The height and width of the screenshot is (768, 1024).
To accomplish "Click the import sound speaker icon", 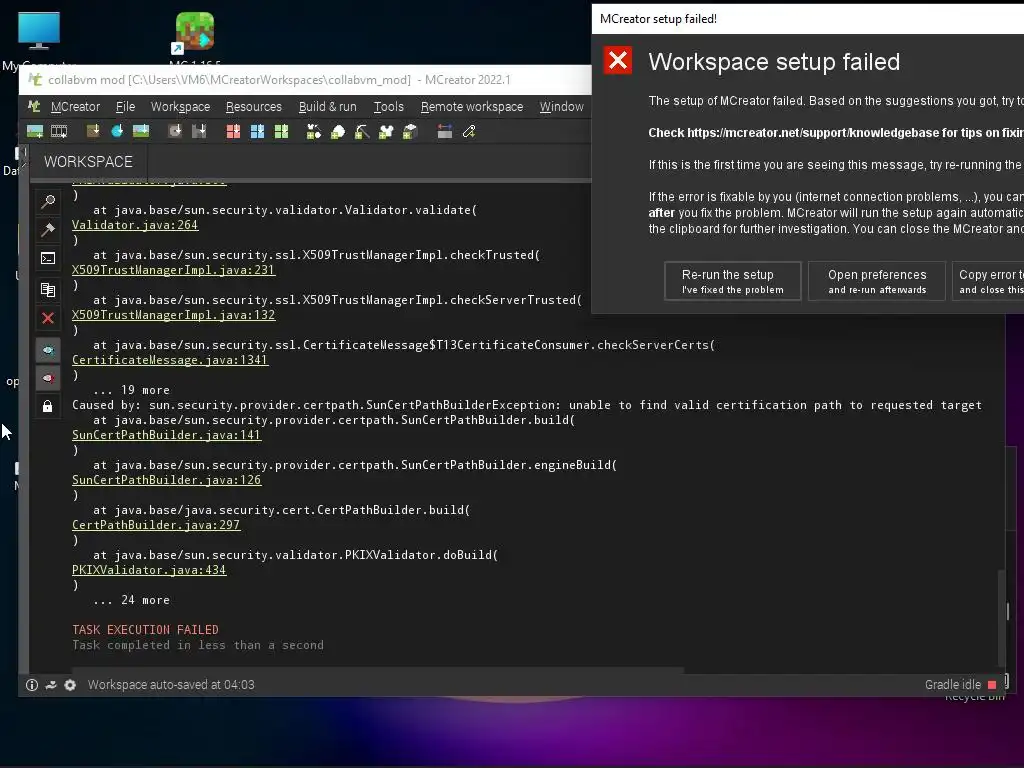I will pyautogui.click(x=175, y=132).
